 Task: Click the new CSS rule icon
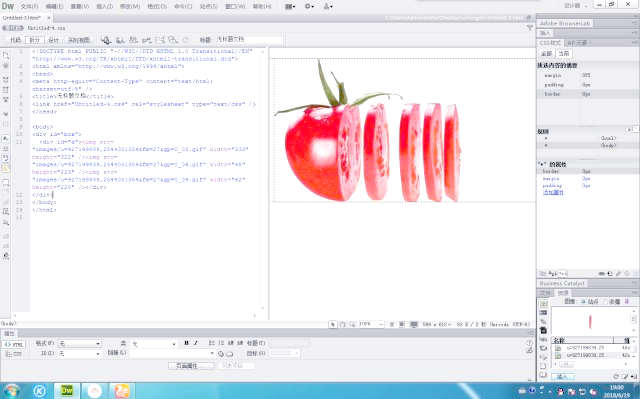pyautogui.click(x=610, y=274)
